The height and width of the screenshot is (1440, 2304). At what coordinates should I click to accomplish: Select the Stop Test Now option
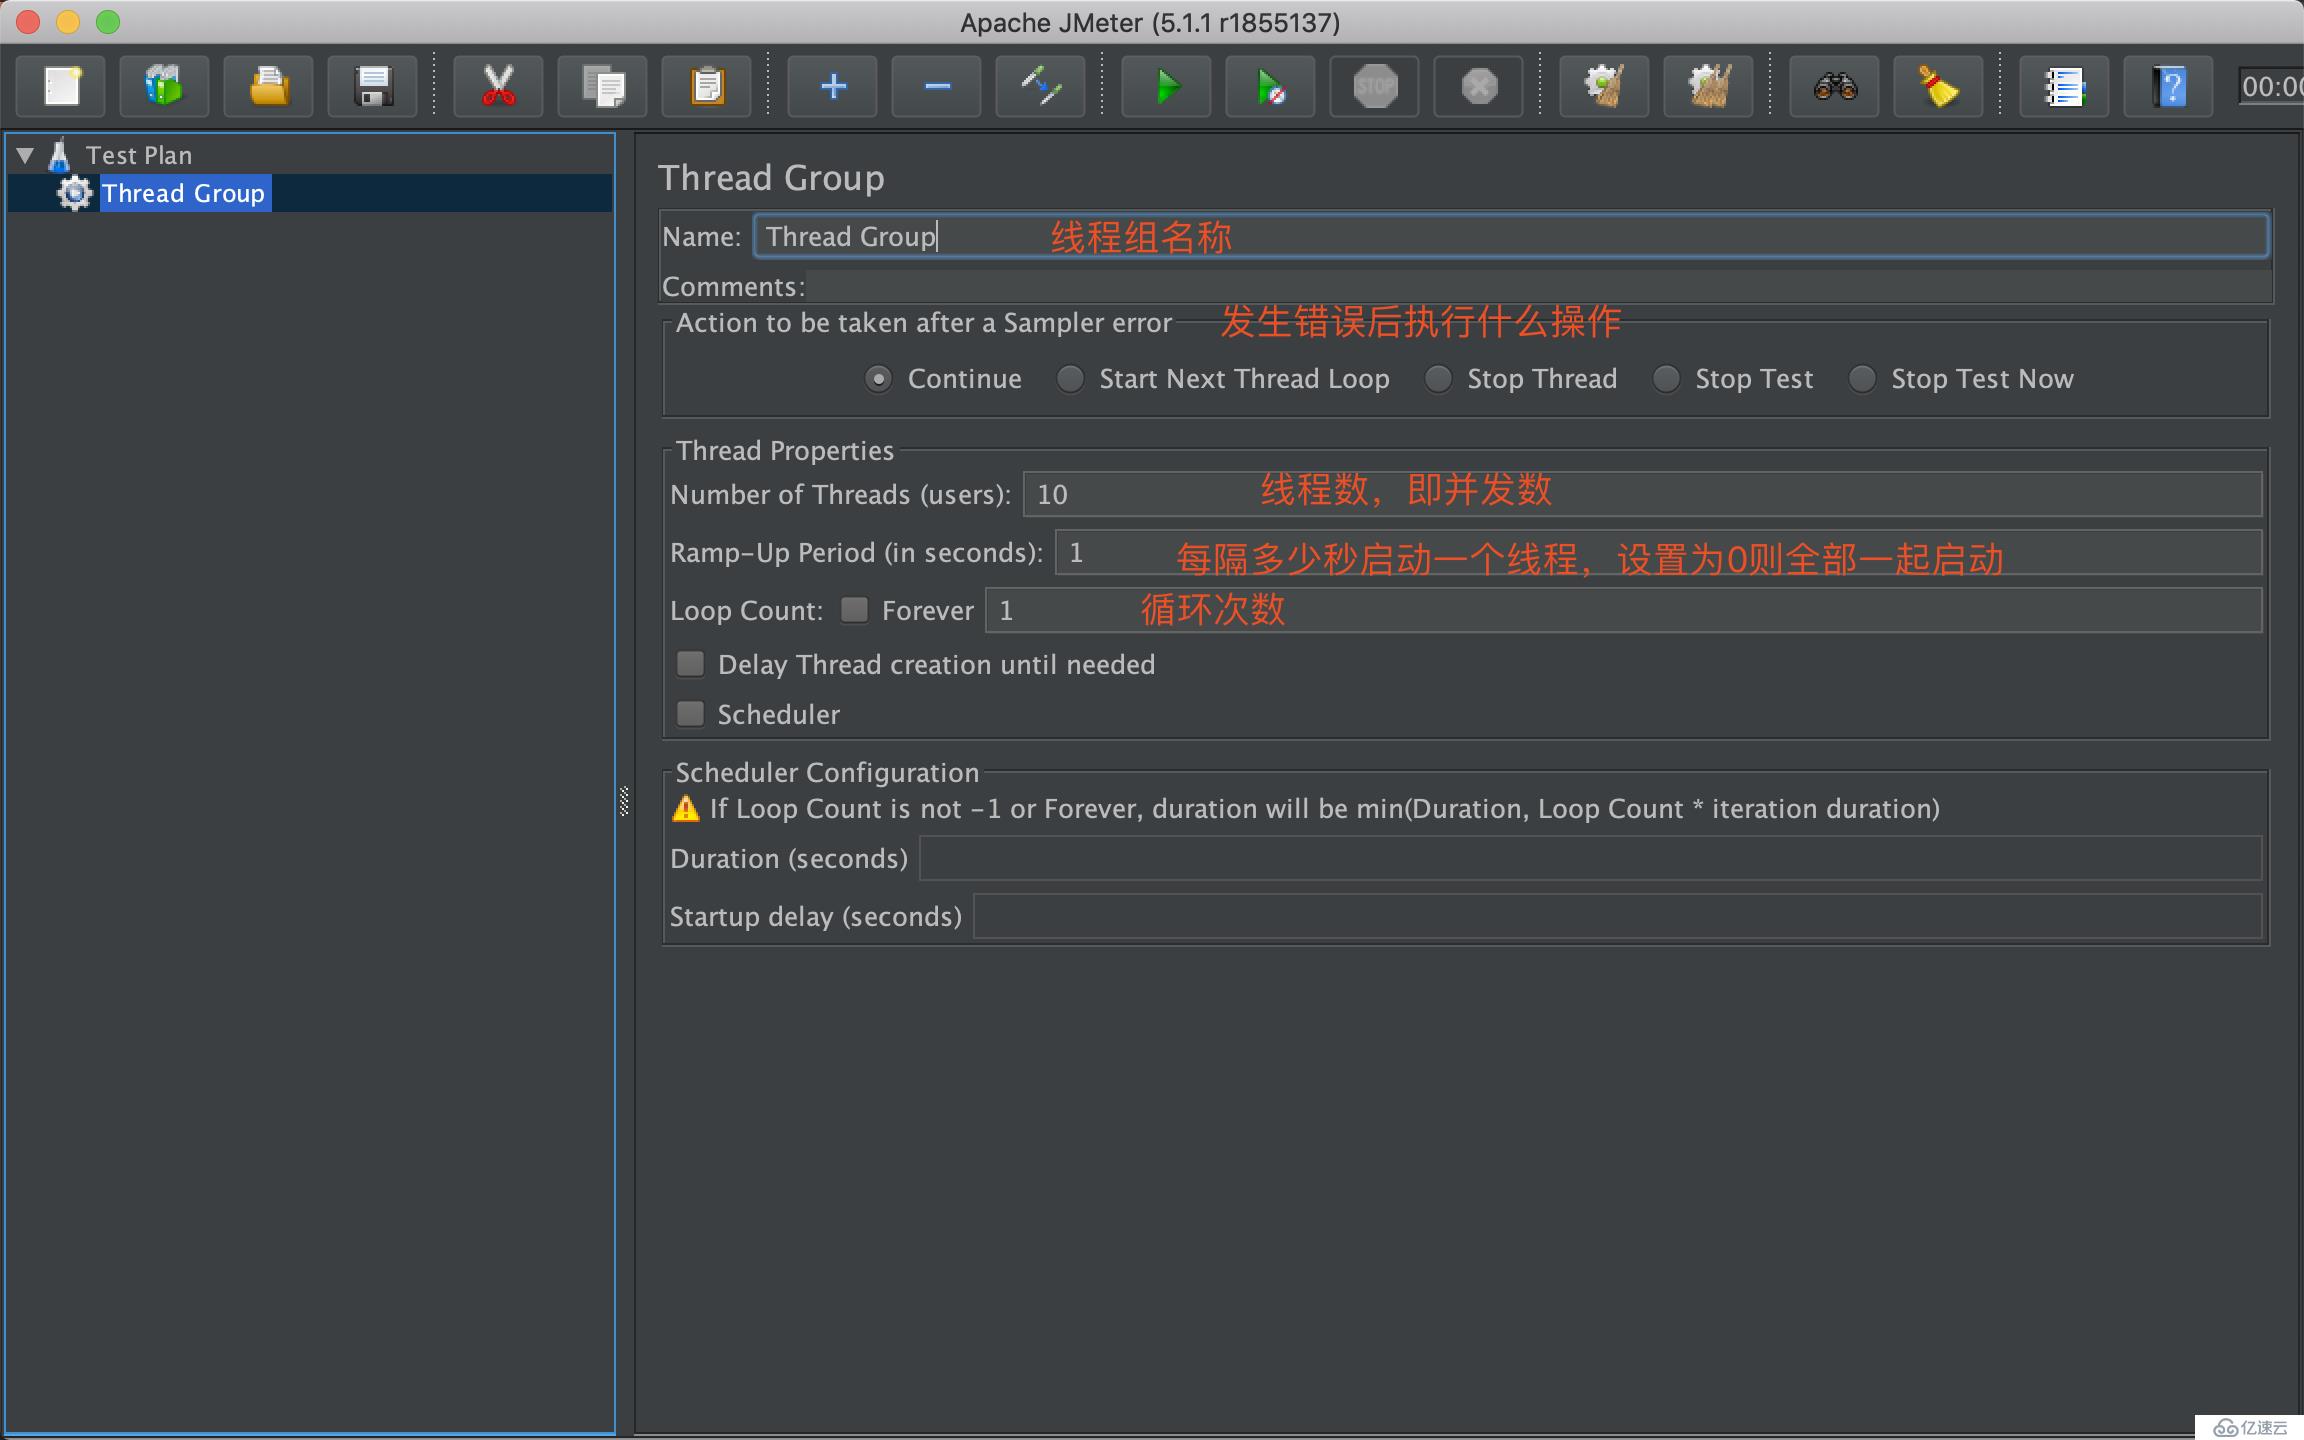point(1862,379)
